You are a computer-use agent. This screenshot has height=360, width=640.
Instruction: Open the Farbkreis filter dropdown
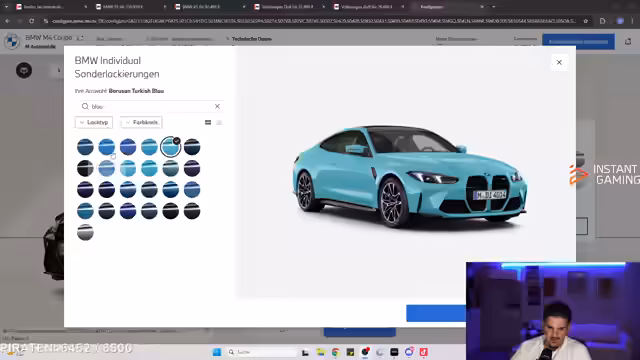click(x=142, y=122)
